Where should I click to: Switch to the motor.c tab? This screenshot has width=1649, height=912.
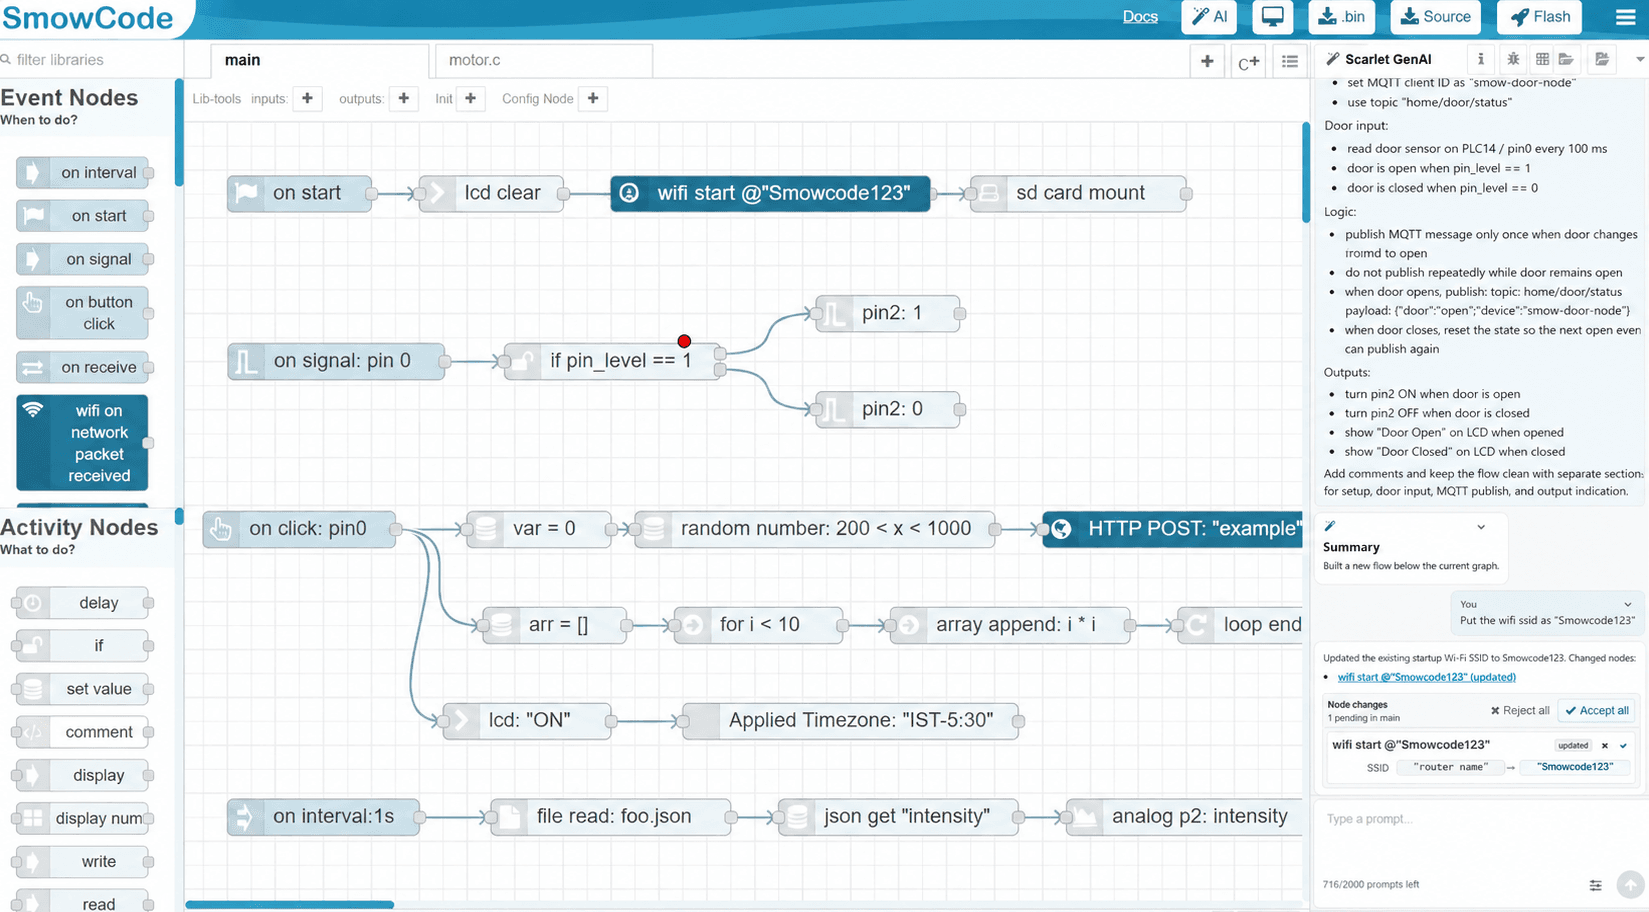click(x=543, y=60)
